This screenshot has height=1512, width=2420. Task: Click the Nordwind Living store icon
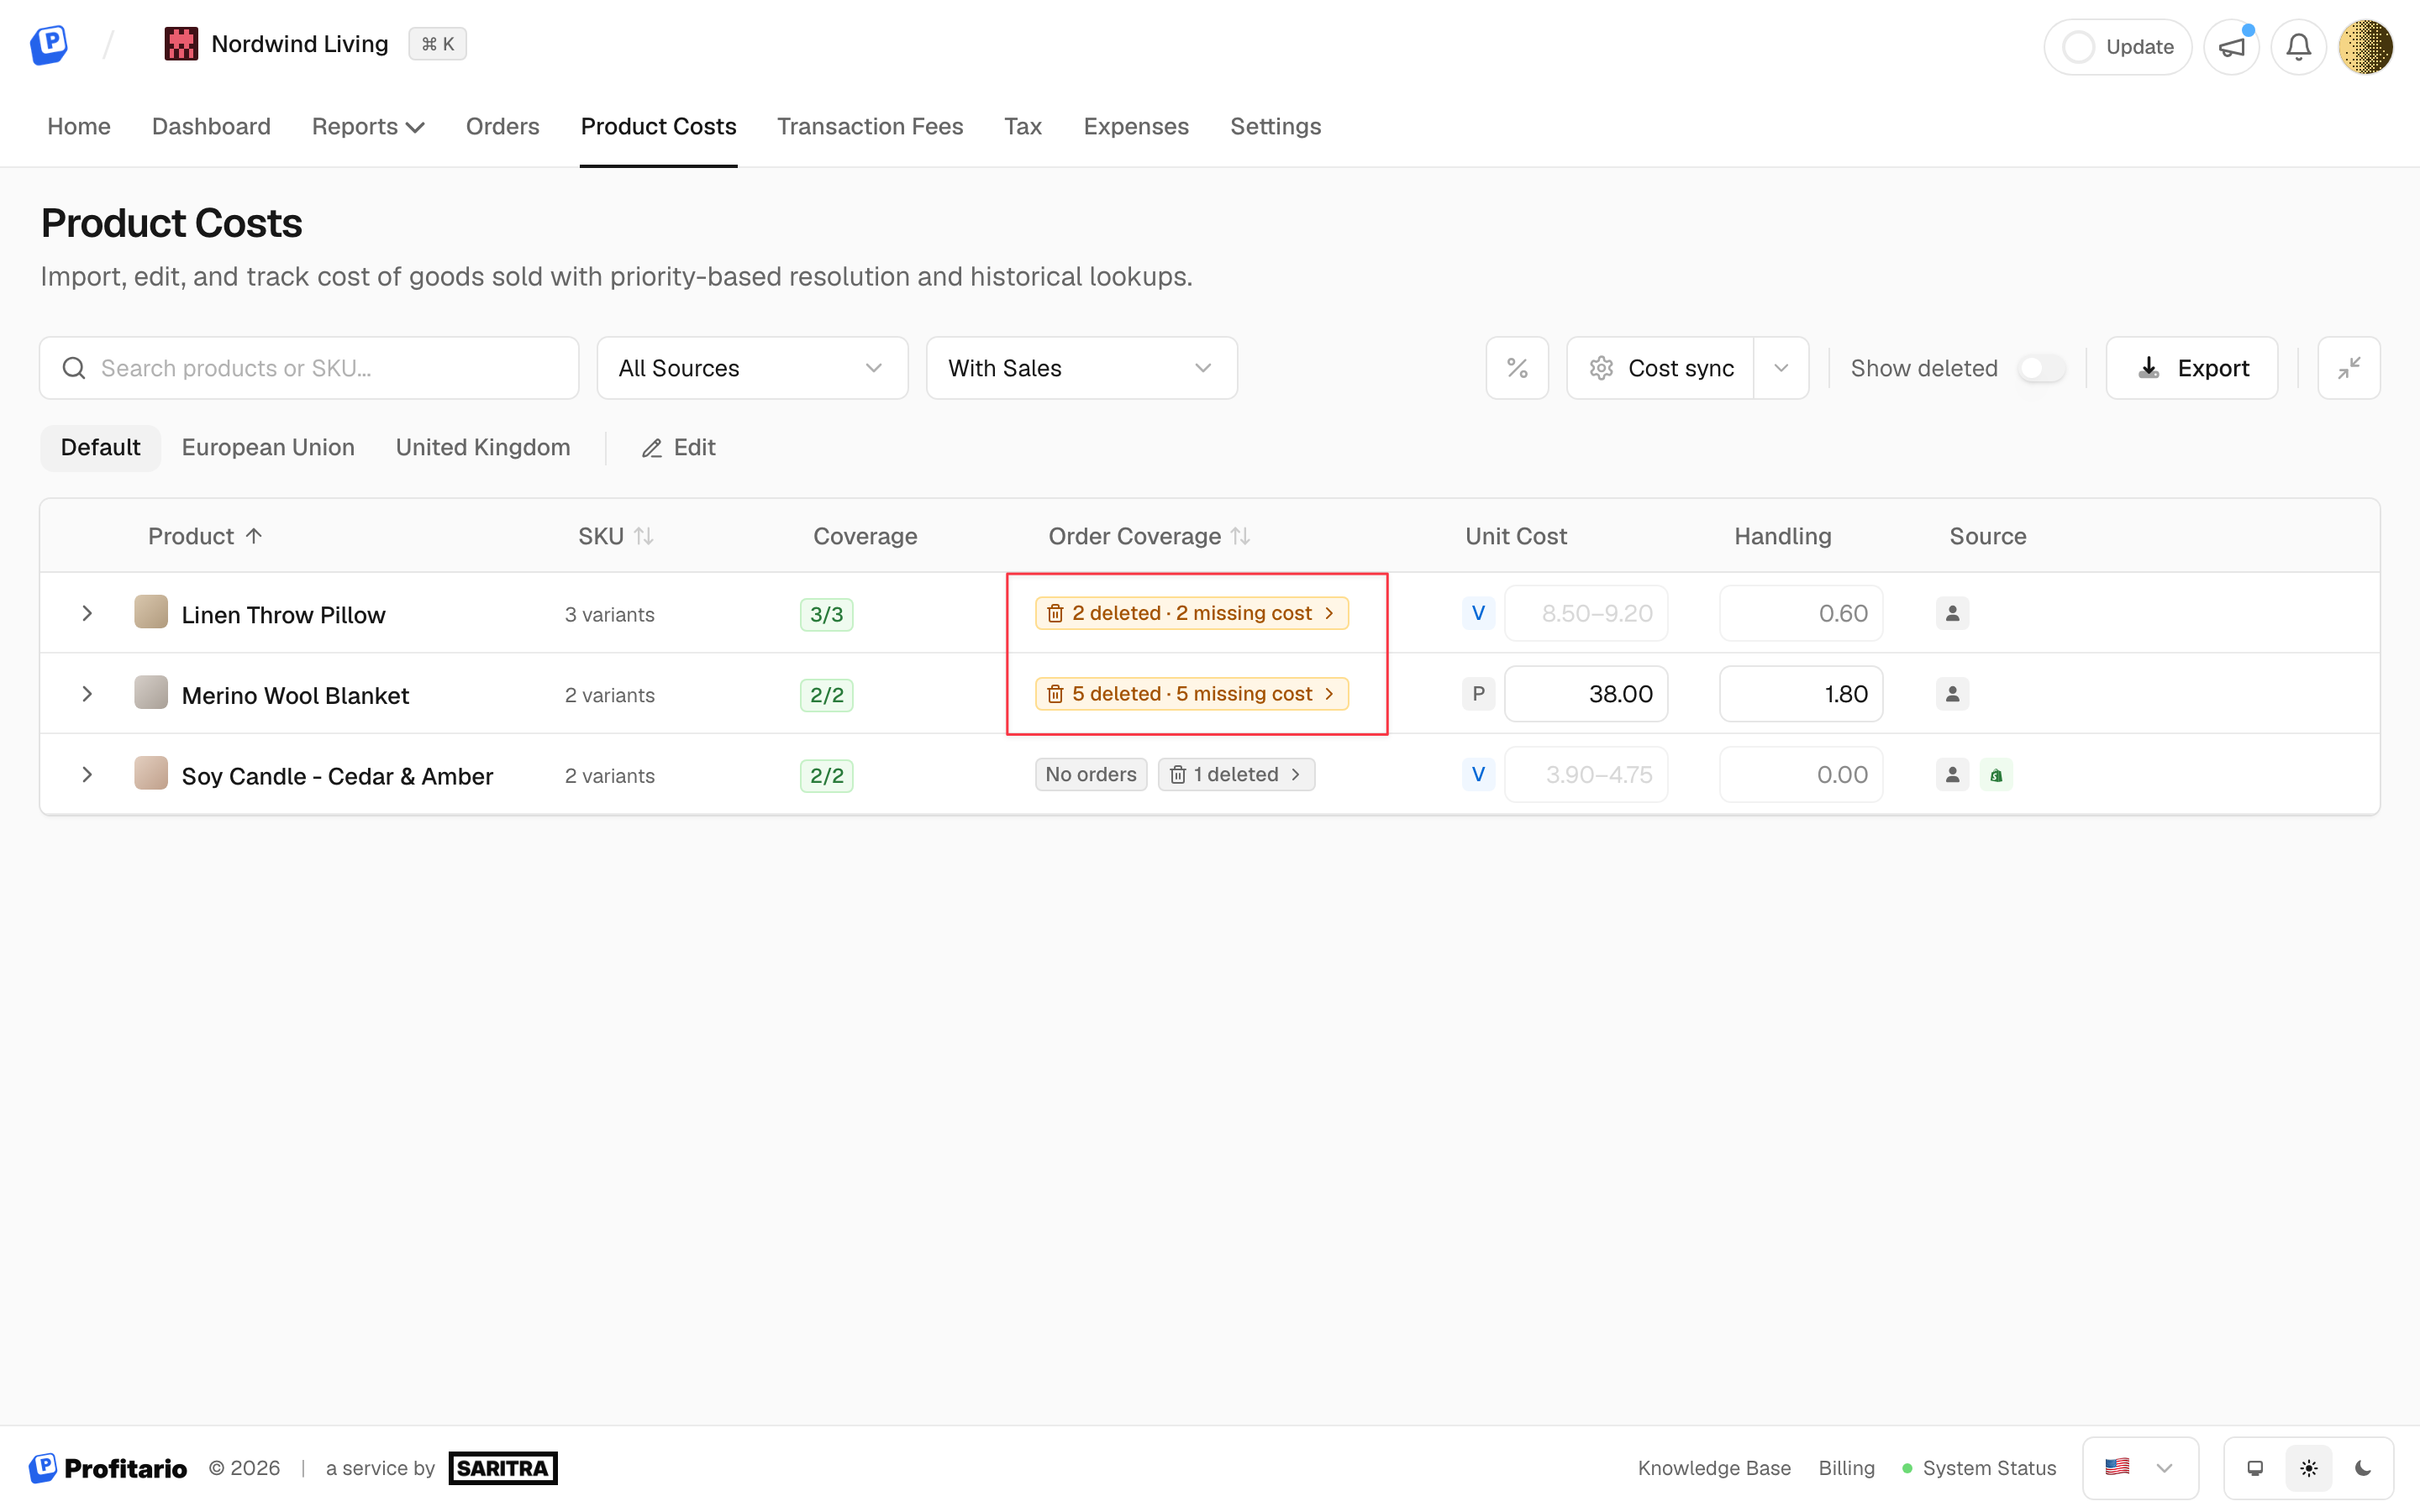[x=181, y=44]
